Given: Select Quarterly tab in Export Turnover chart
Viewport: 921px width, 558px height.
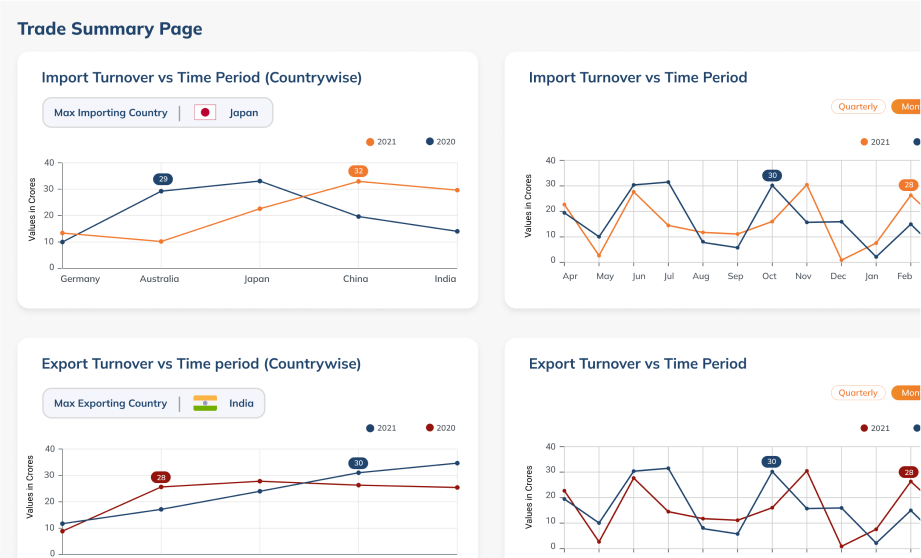Looking at the screenshot, I should [x=858, y=393].
